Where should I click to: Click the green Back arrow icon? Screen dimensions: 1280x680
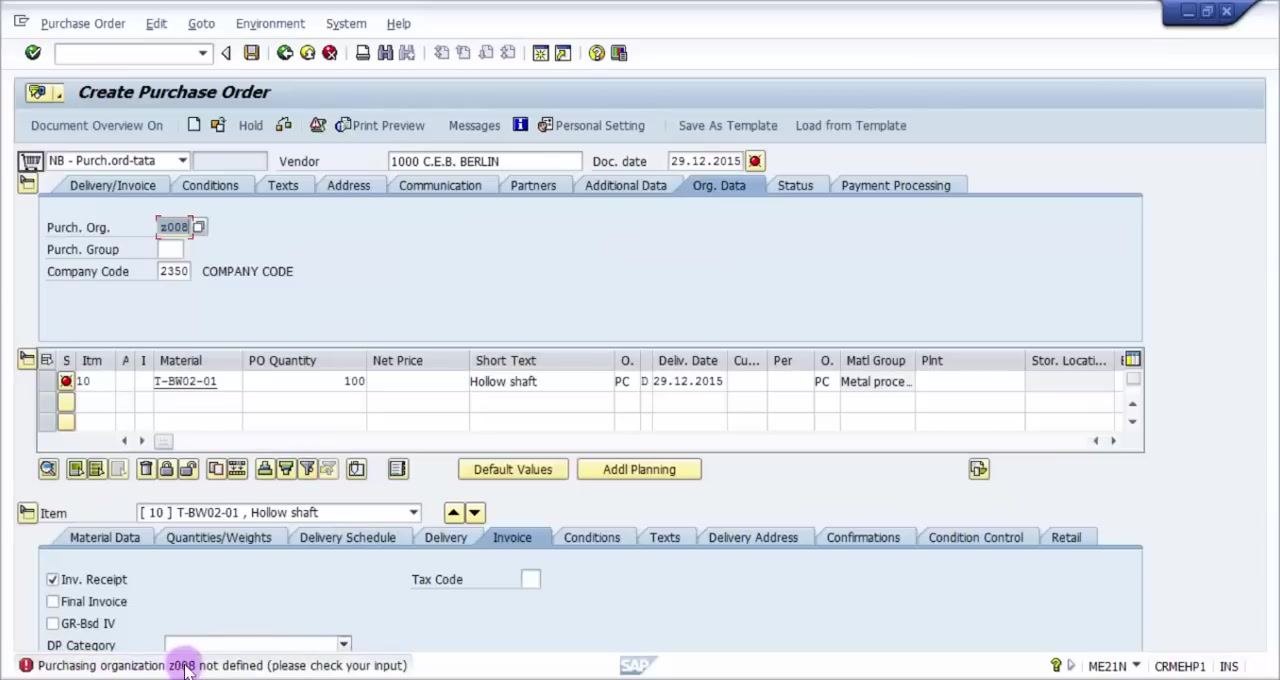(285, 53)
